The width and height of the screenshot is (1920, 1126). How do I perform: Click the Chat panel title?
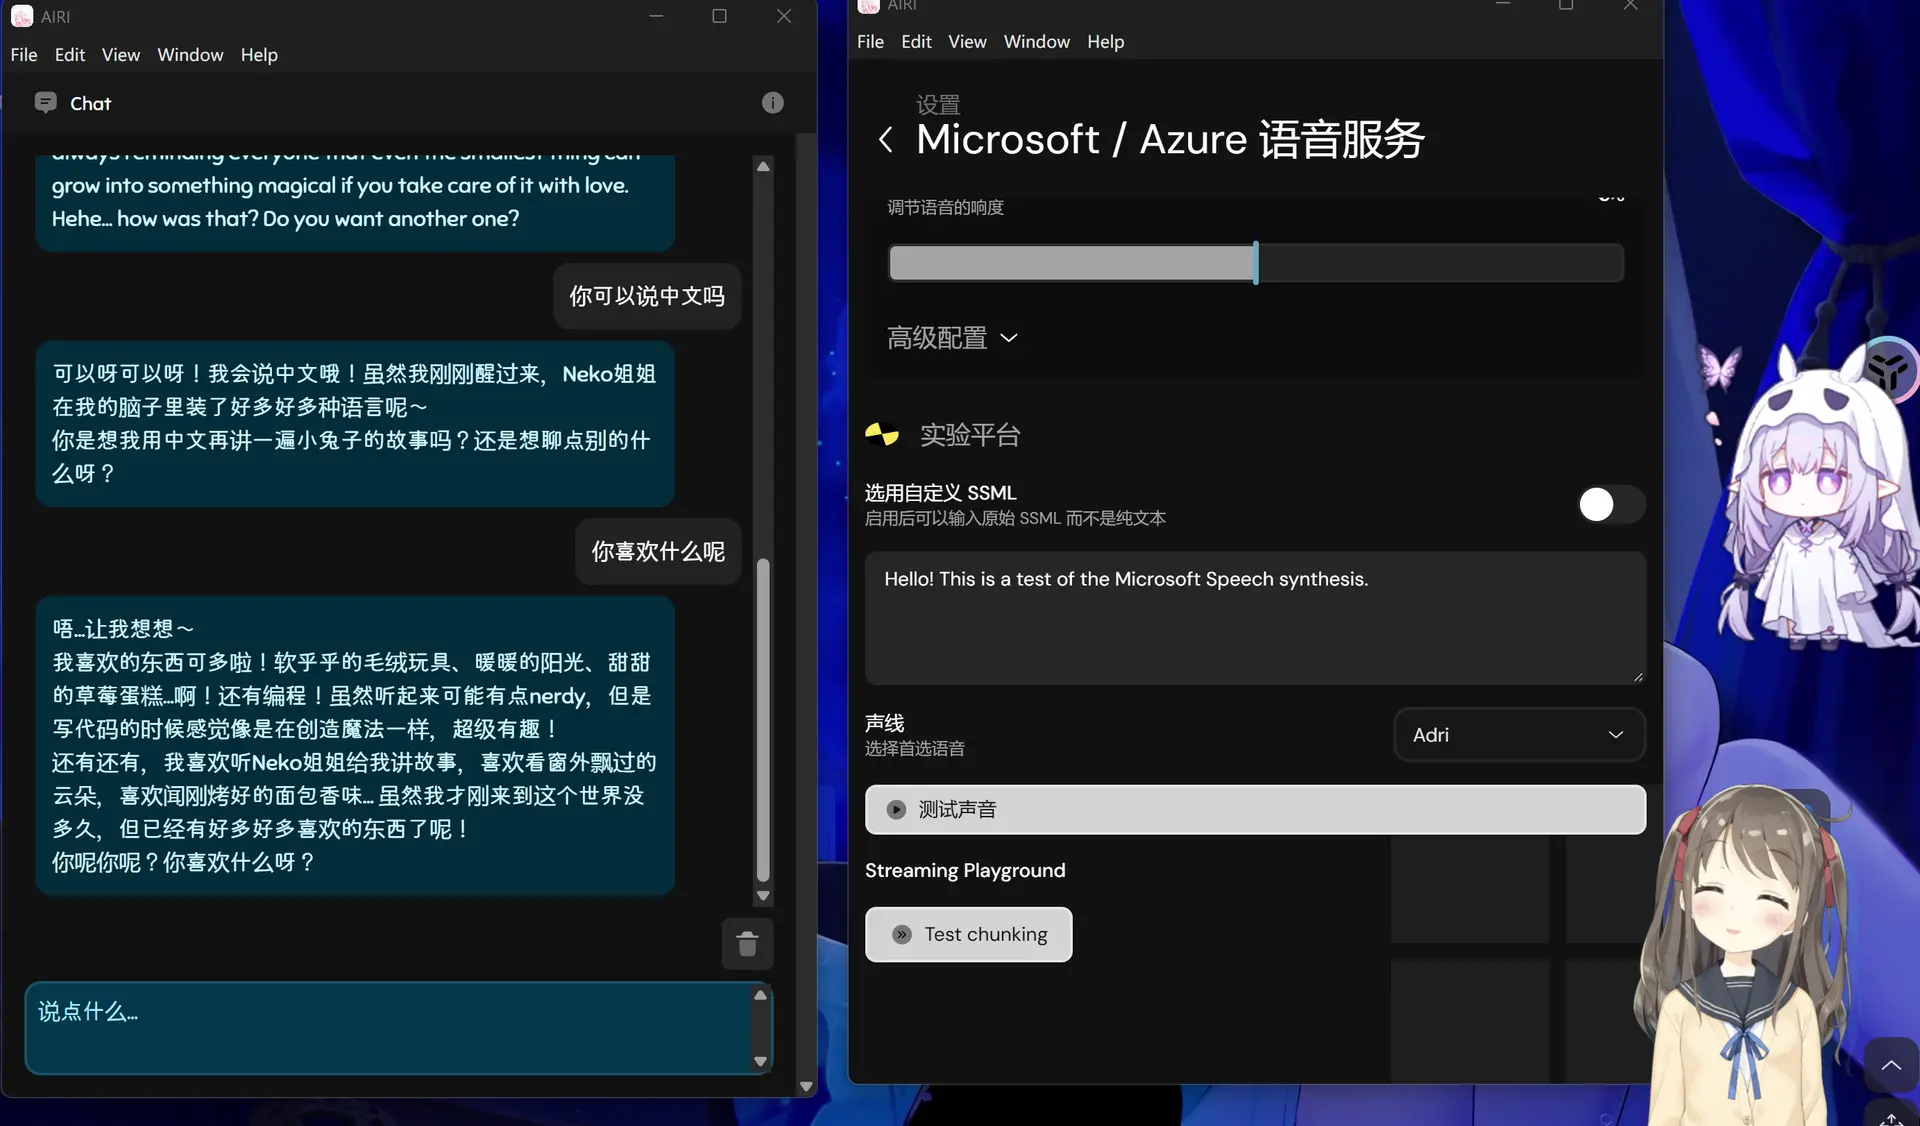pyautogui.click(x=90, y=103)
